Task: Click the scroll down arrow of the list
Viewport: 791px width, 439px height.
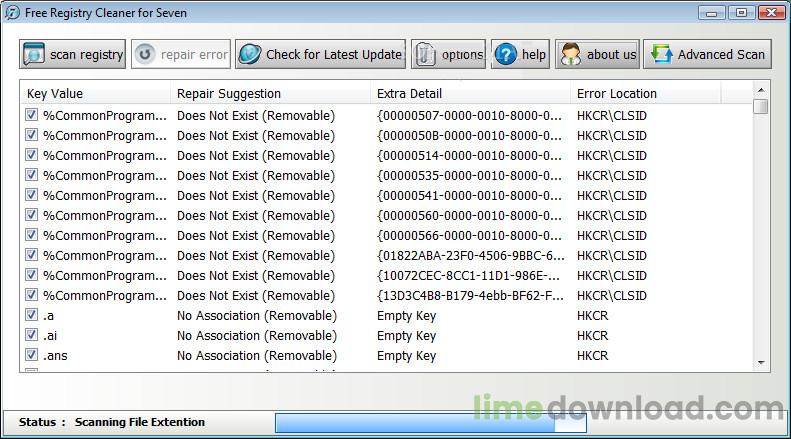Action: (761, 363)
